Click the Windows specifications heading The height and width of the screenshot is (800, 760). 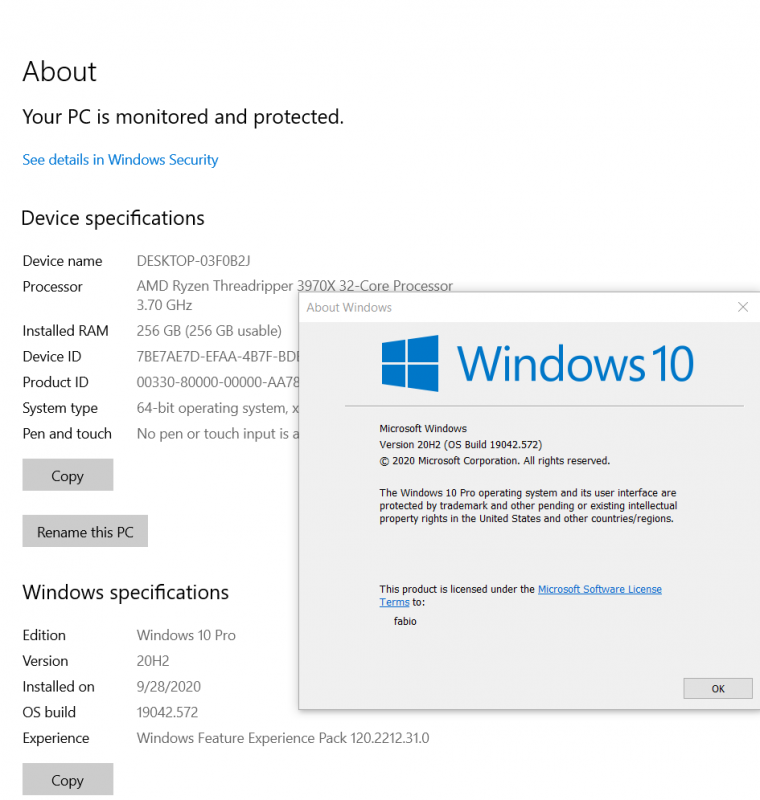click(x=125, y=592)
